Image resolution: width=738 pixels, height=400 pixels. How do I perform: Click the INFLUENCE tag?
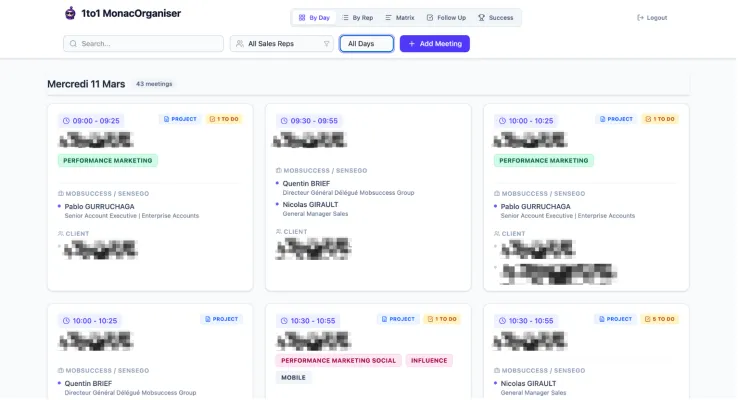(429, 360)
